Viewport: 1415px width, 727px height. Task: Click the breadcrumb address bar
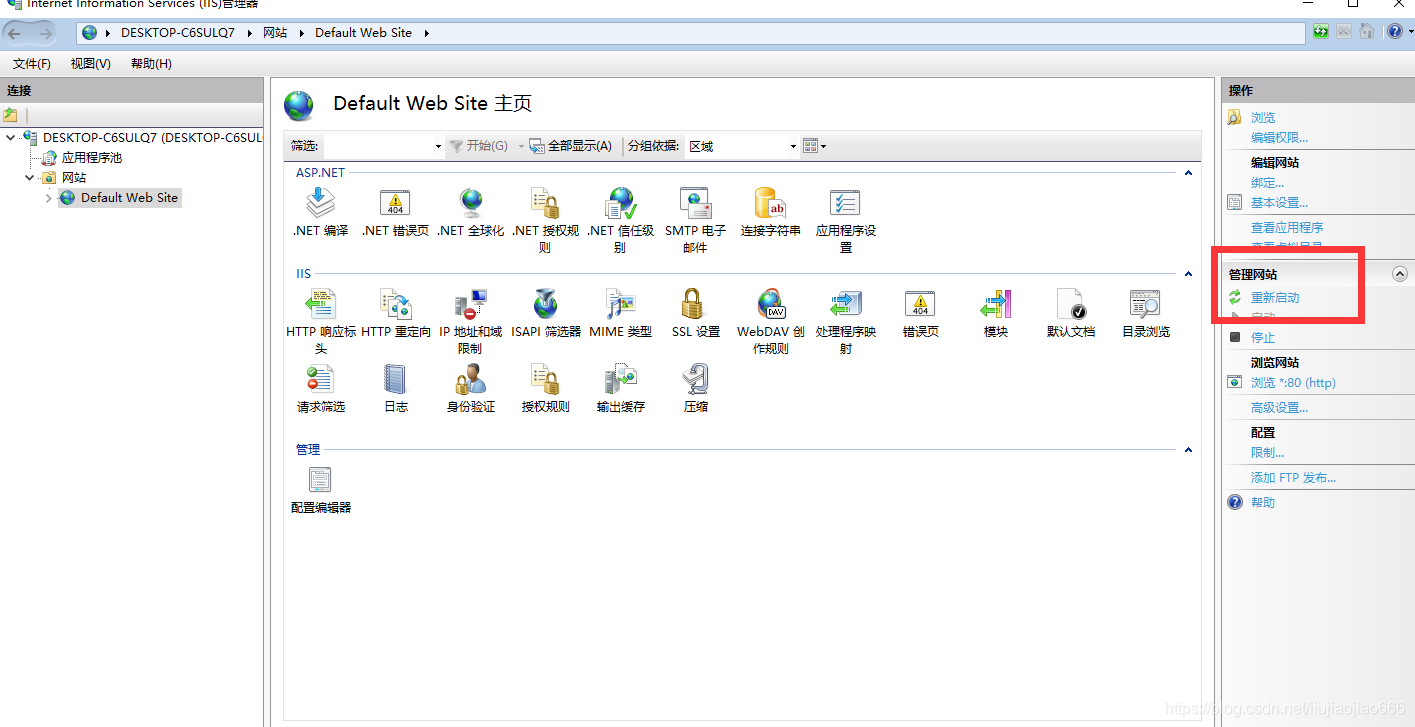(x=691, y=33)
